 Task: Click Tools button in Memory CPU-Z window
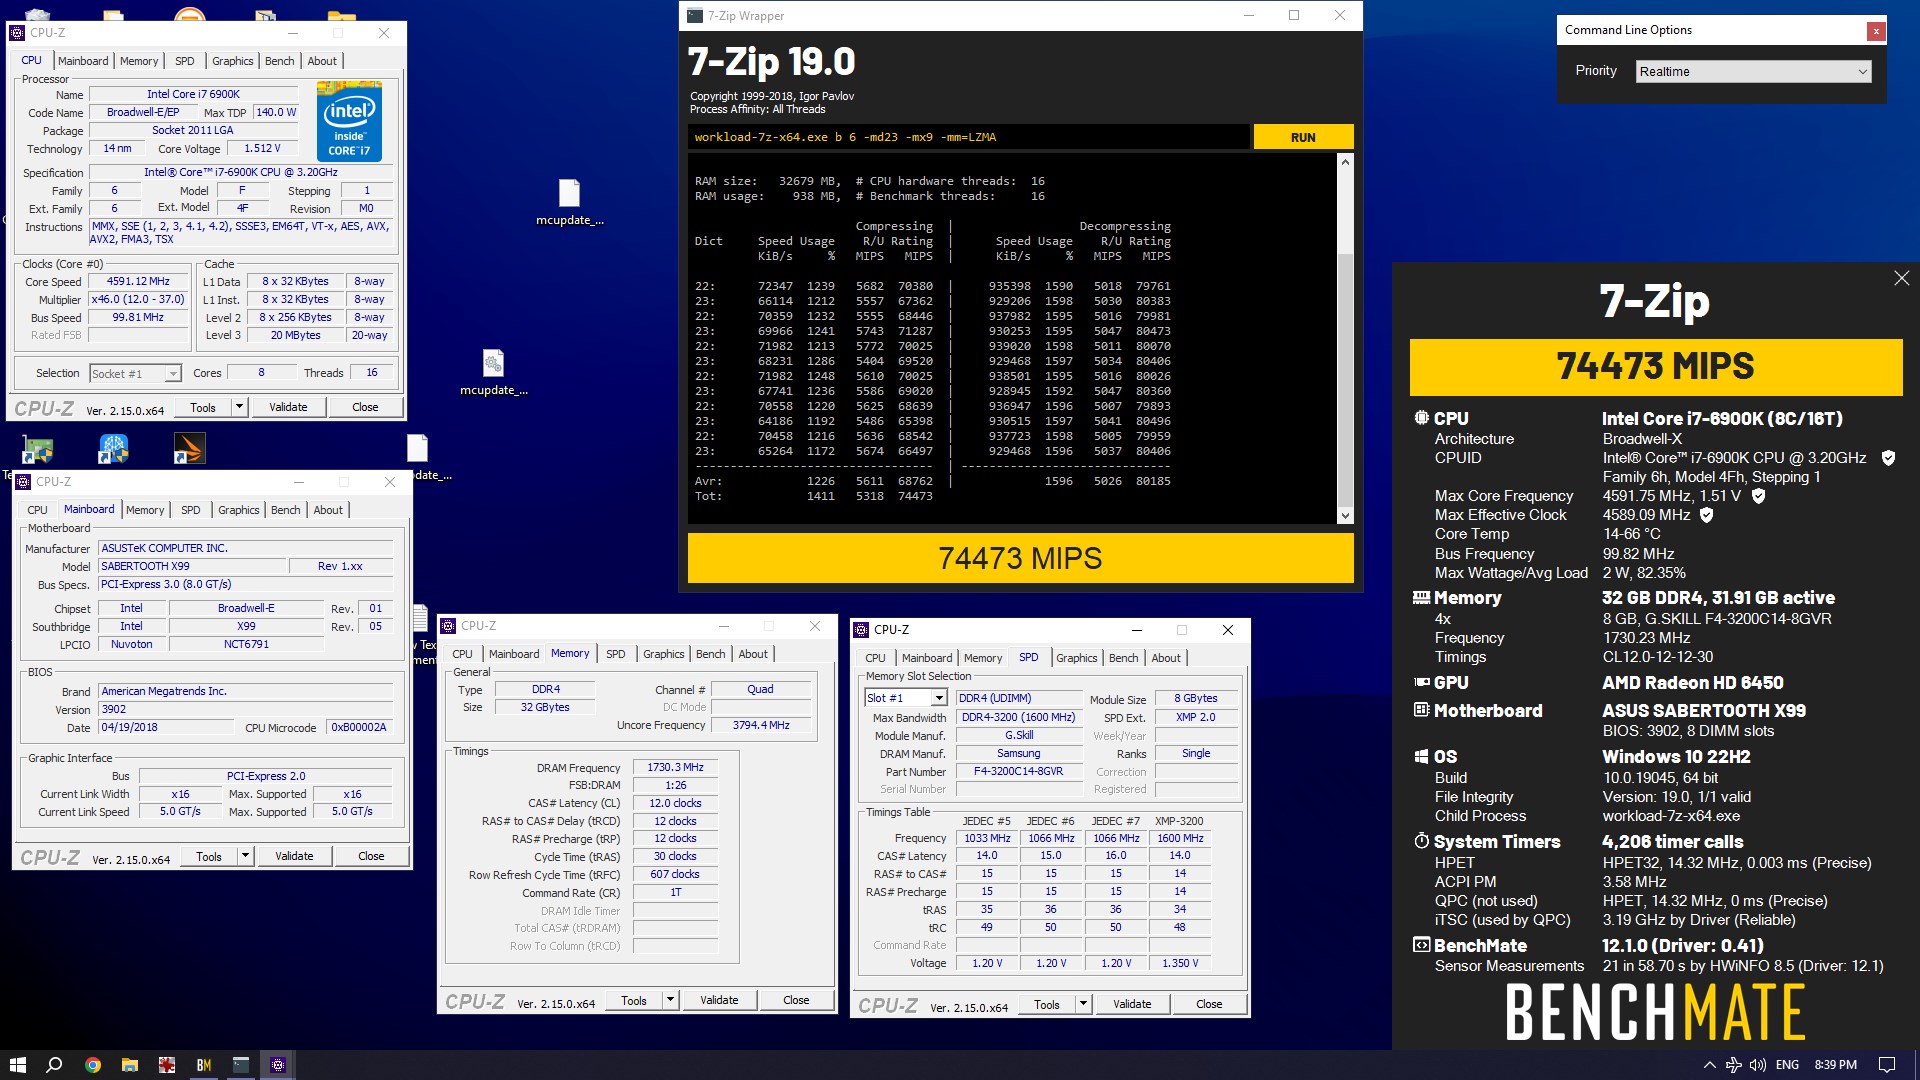click(634, 1000)
